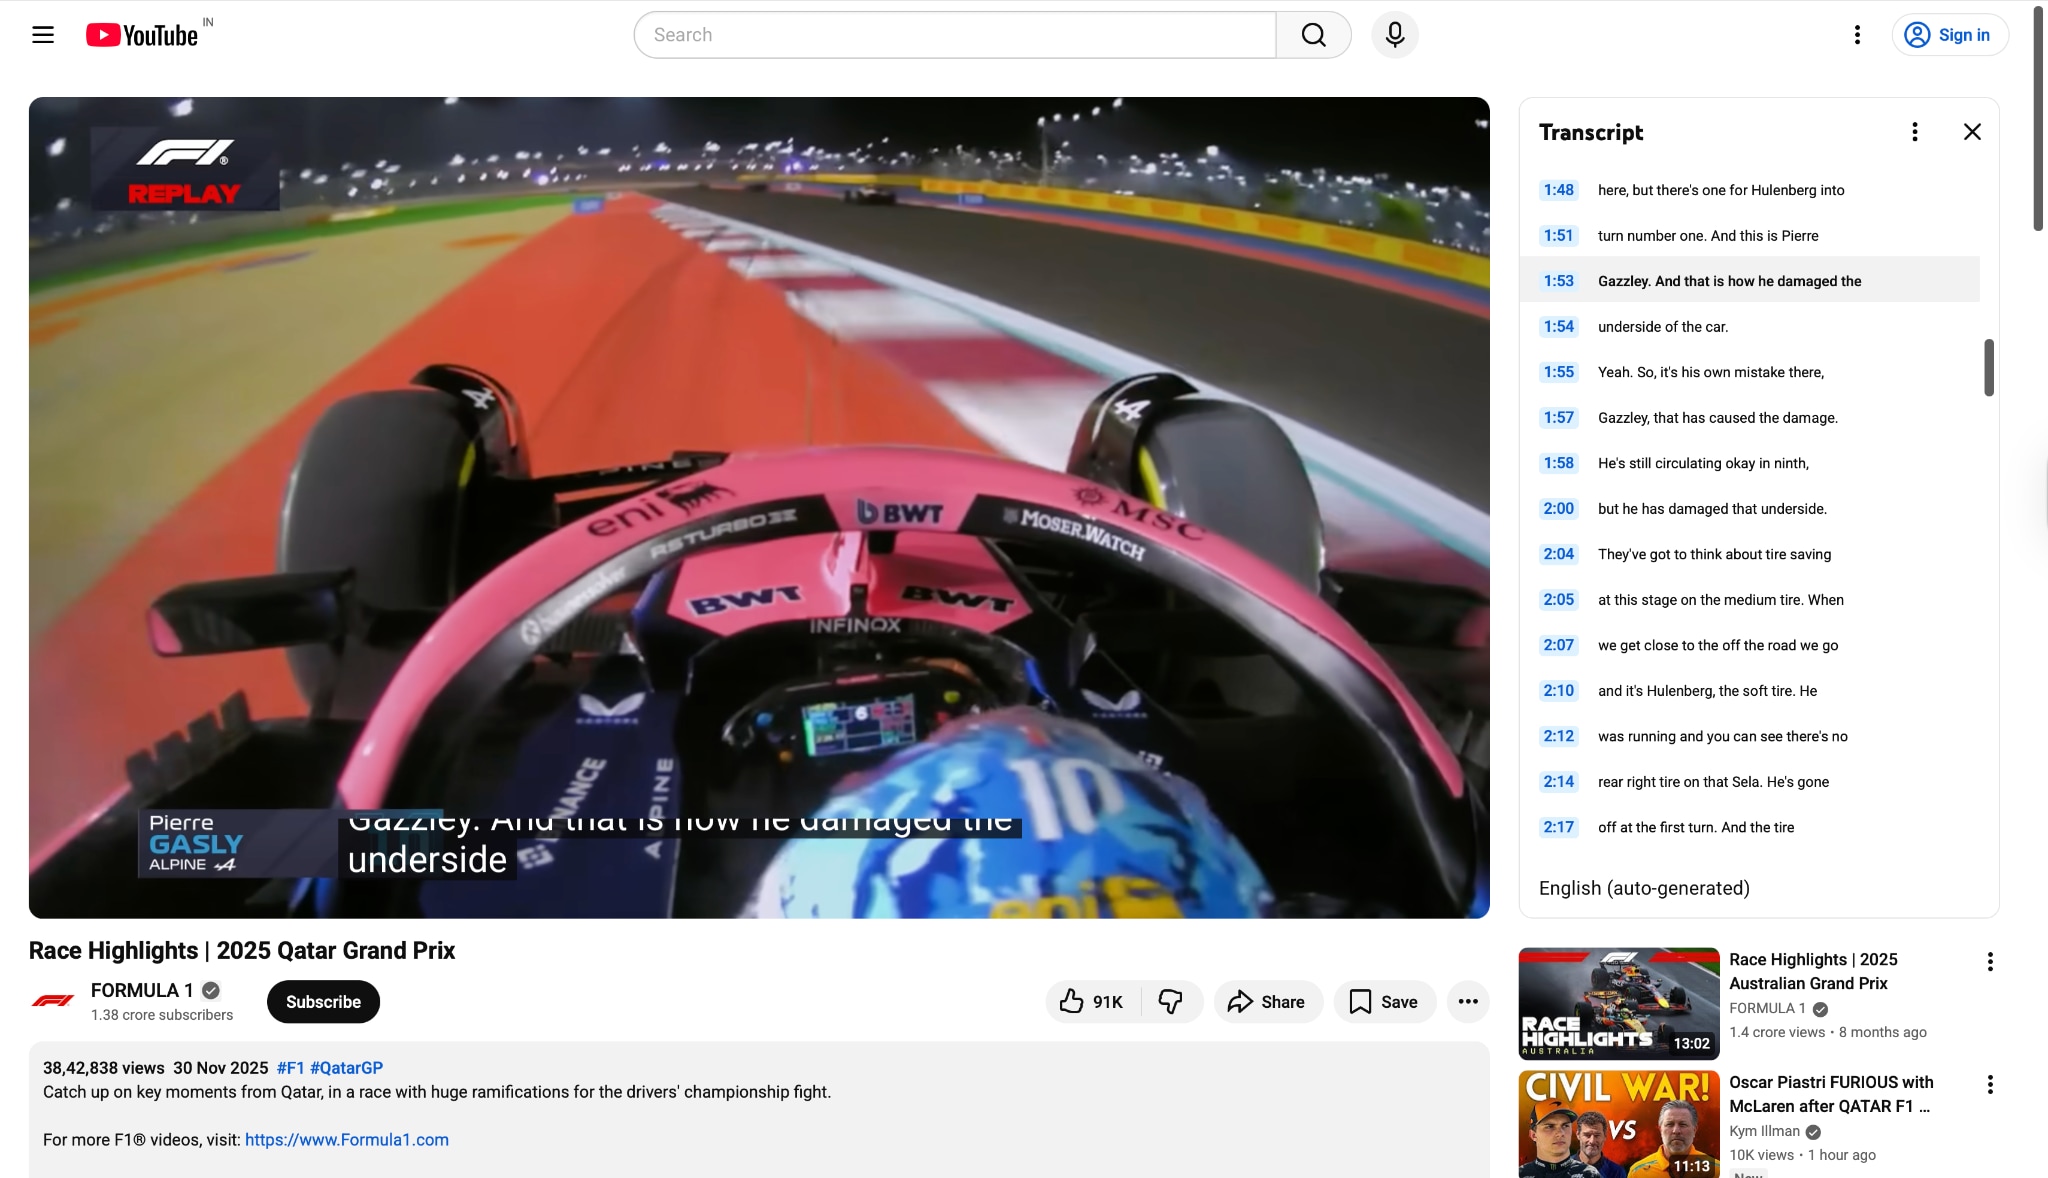Viewport: 2048px width, 1178px height.
Task: Open the YouTube settings kebab menu
Action: click(1857, 34)
